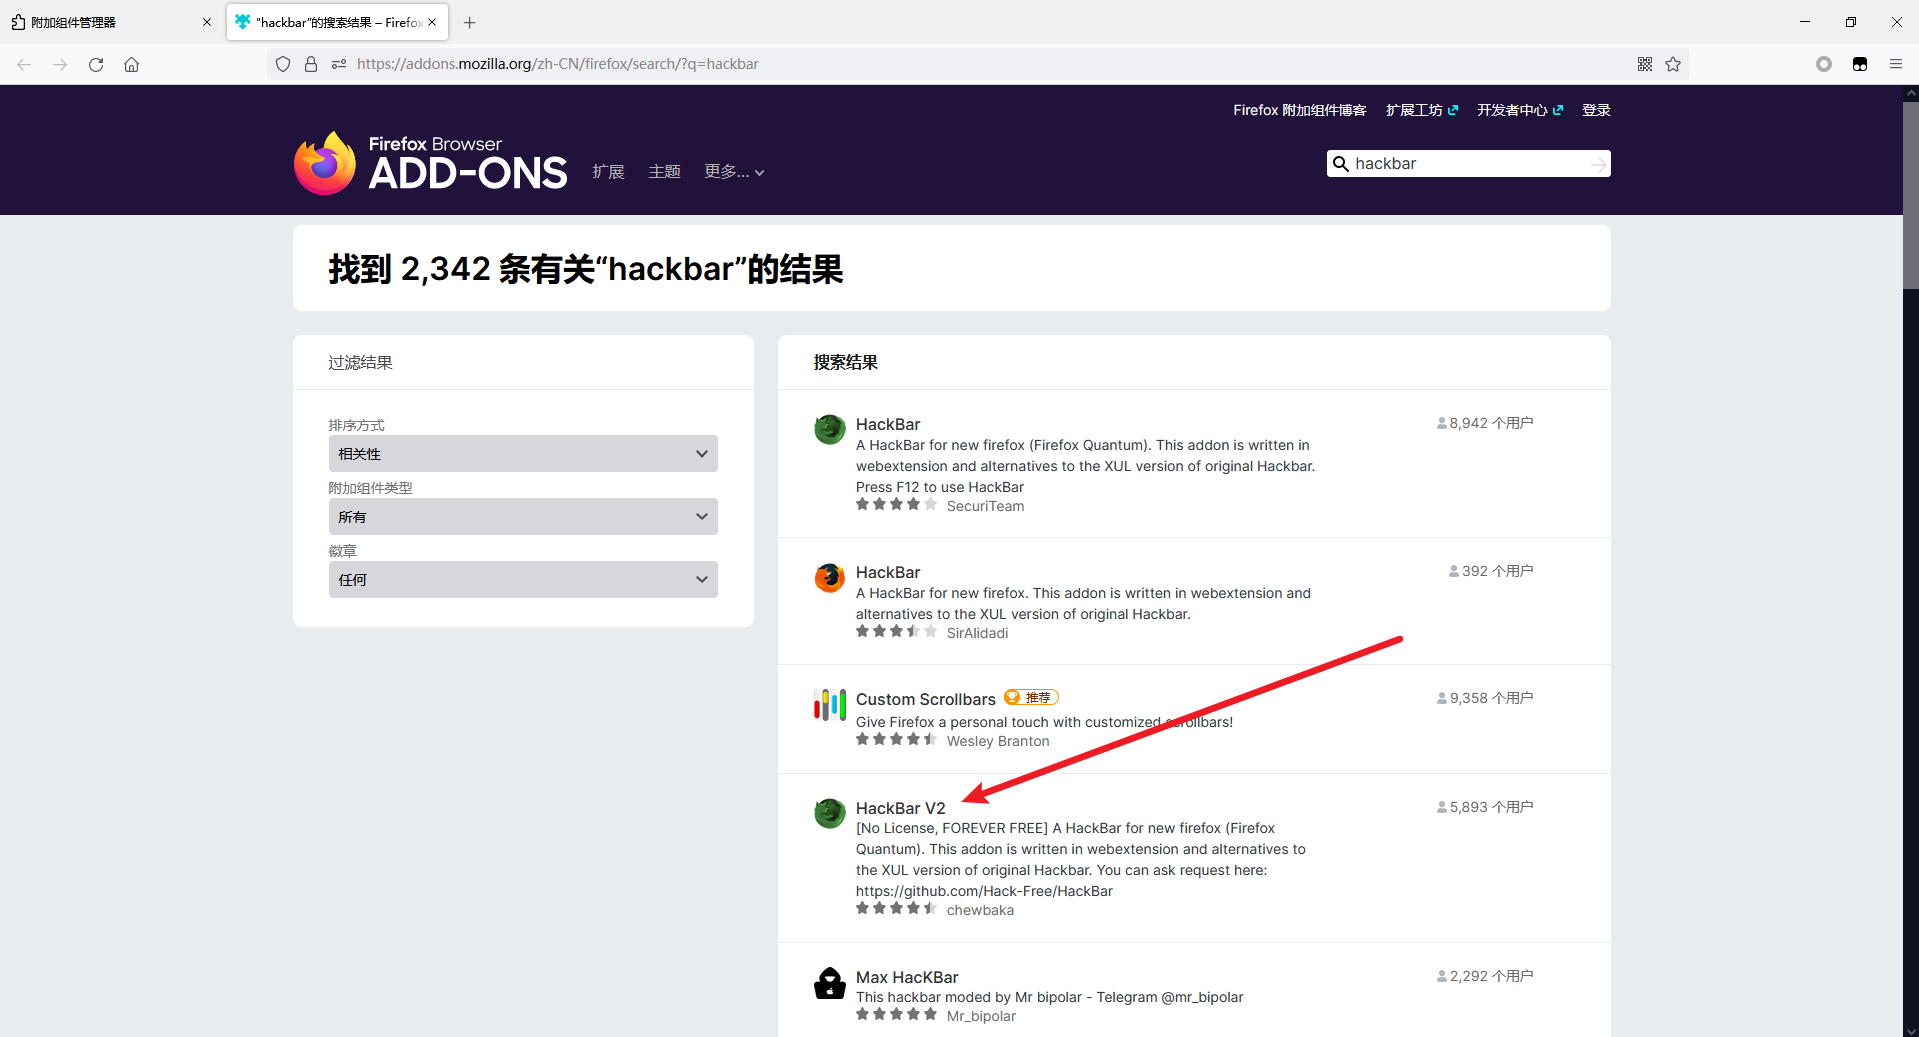The width and height of the screenshot is (1919, 1037).
Task: Expand the sort order dropdown
Action: pos(523,453)
